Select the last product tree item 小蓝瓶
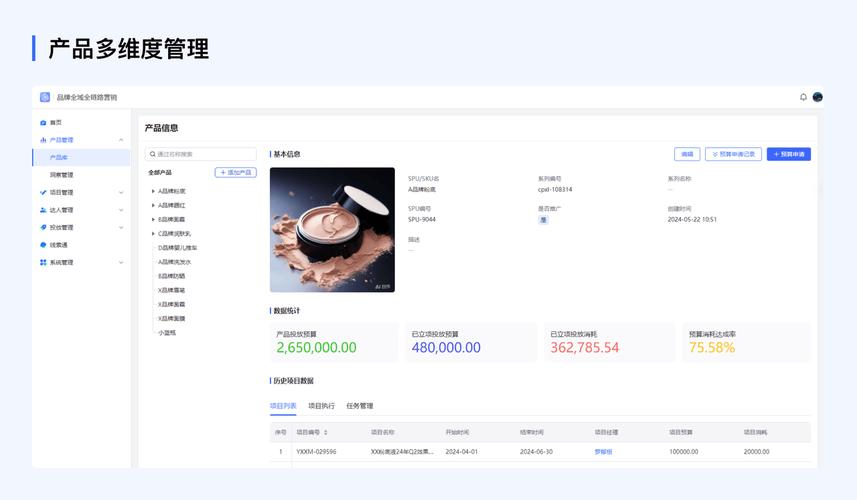This screenshot has width=857, height=500. pyautogui.click(x=167, y=333)
